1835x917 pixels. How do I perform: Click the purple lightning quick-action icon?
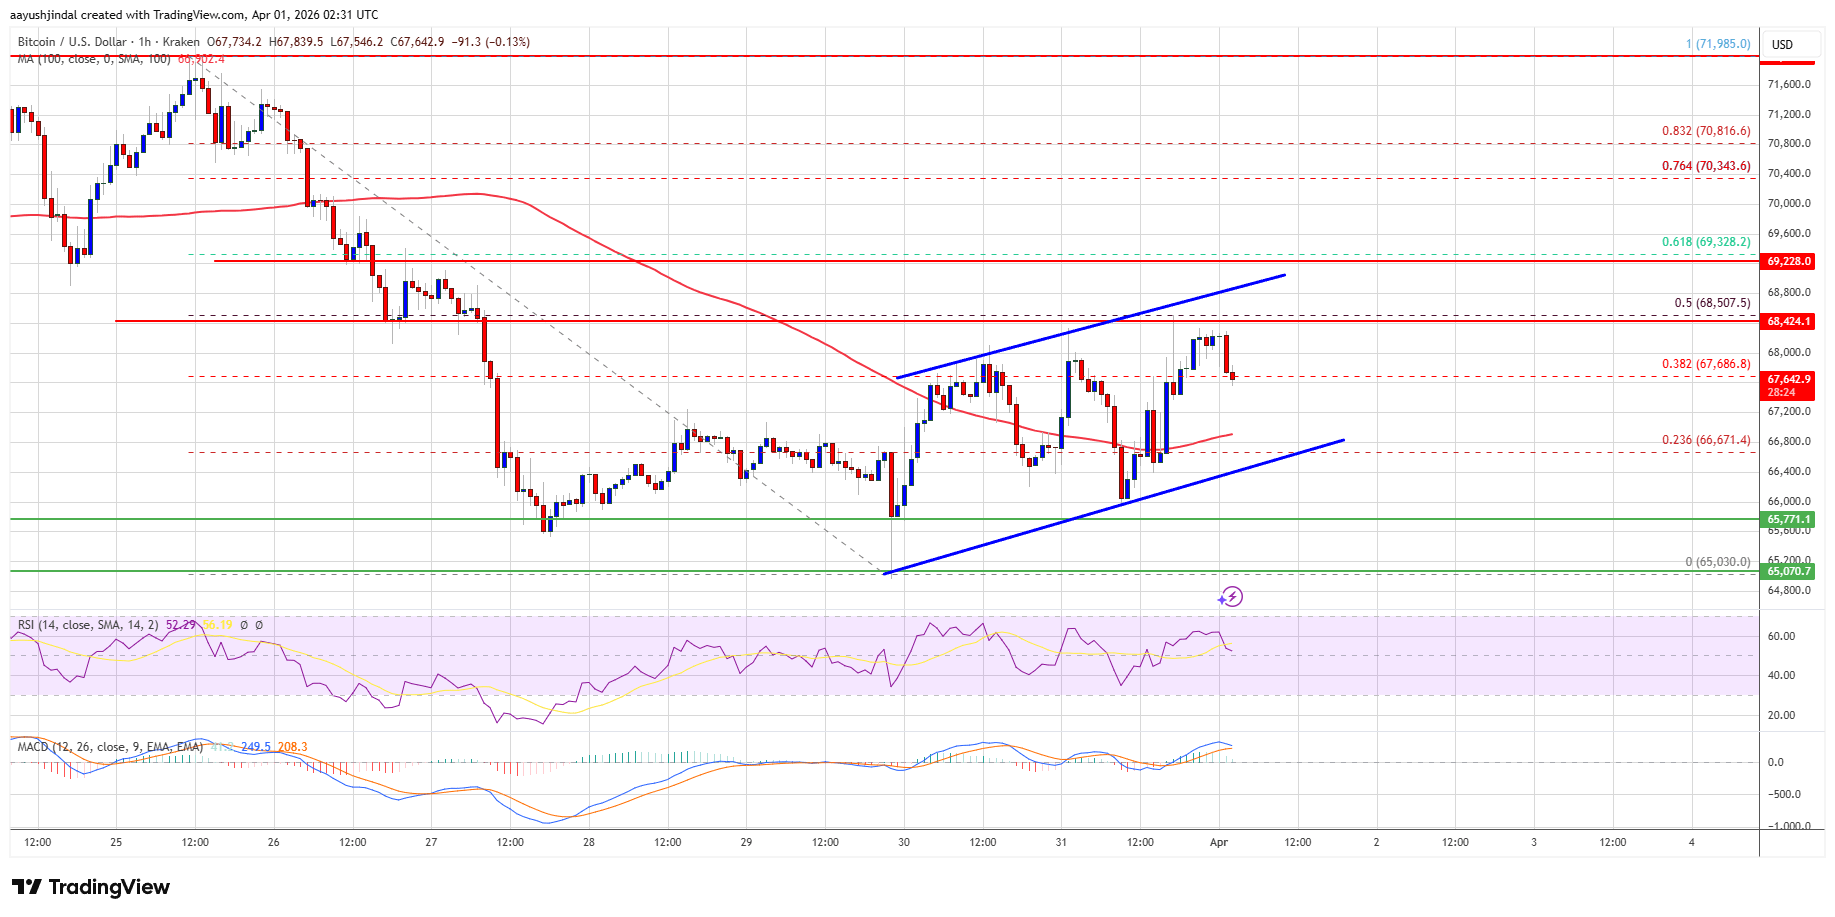click(x=1234, y=598)
